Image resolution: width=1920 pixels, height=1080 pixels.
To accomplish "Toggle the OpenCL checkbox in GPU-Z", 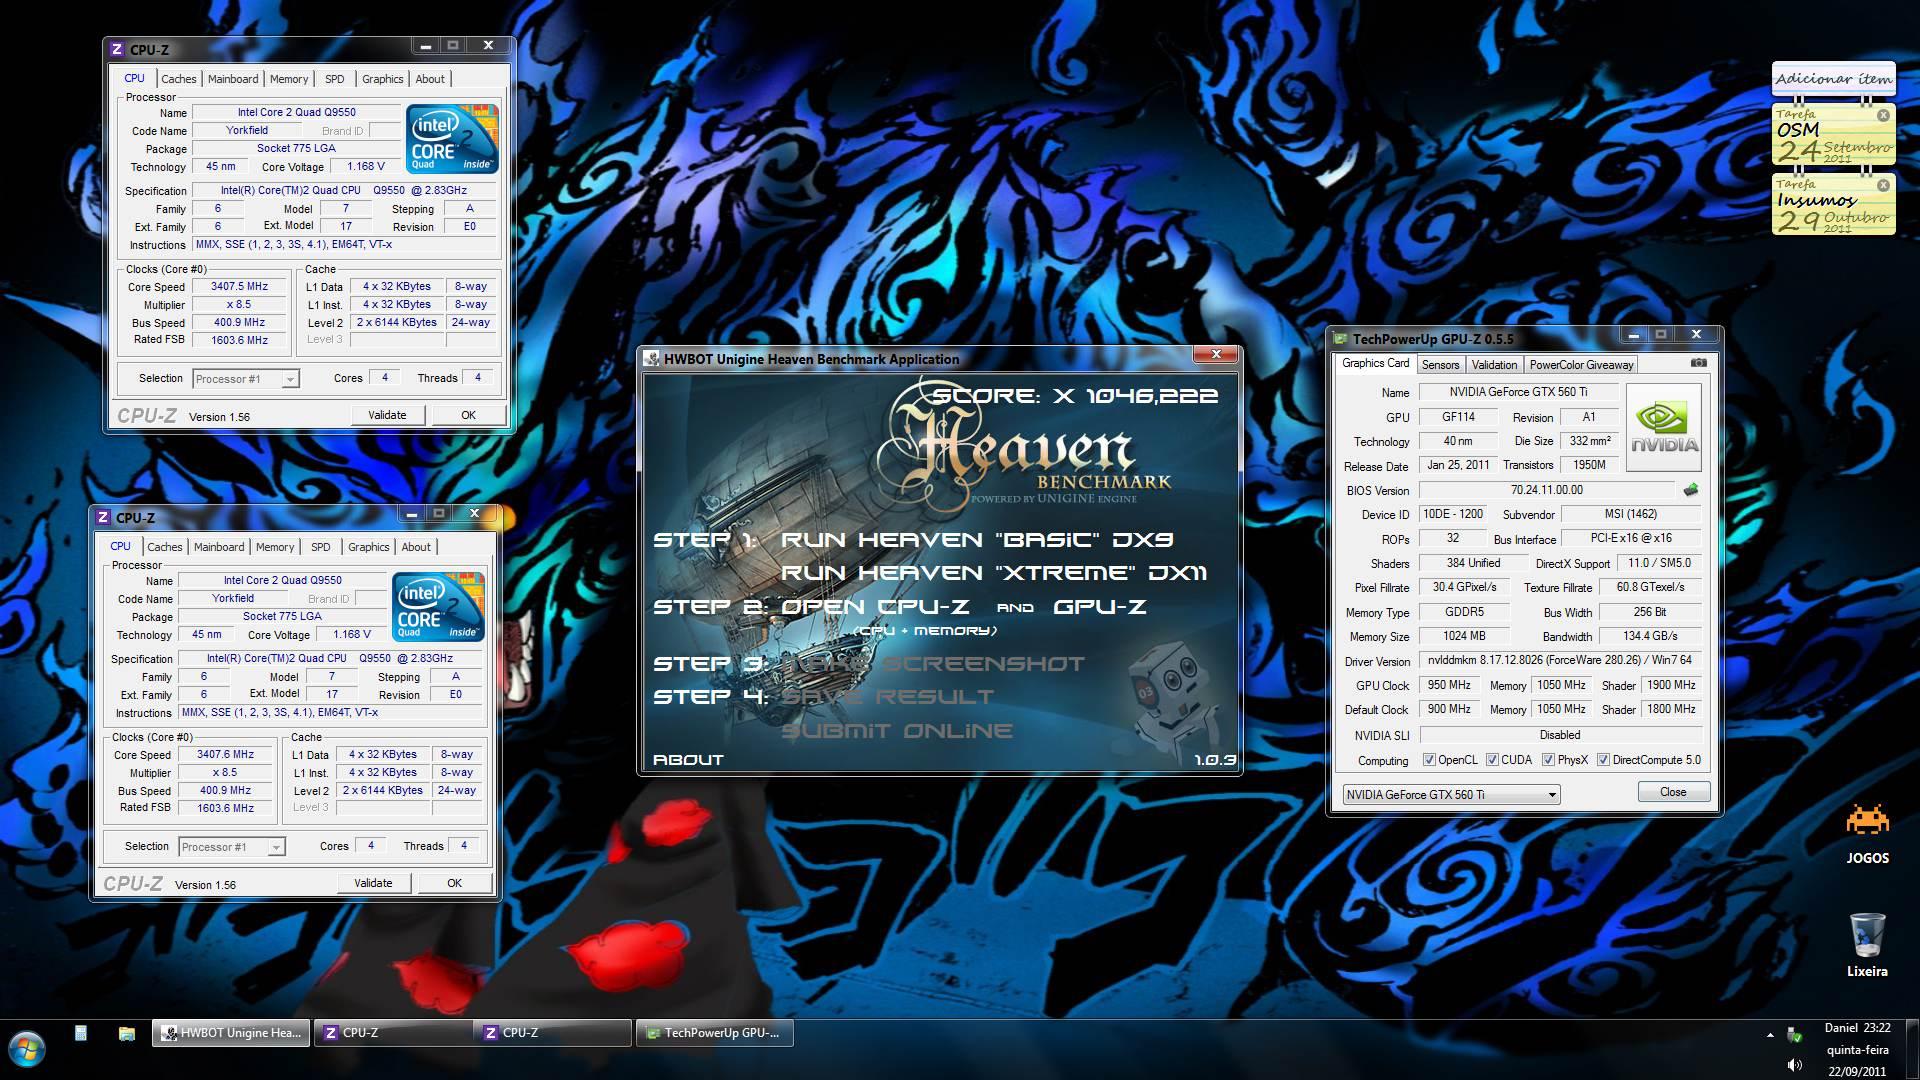I will (1429, 760).
